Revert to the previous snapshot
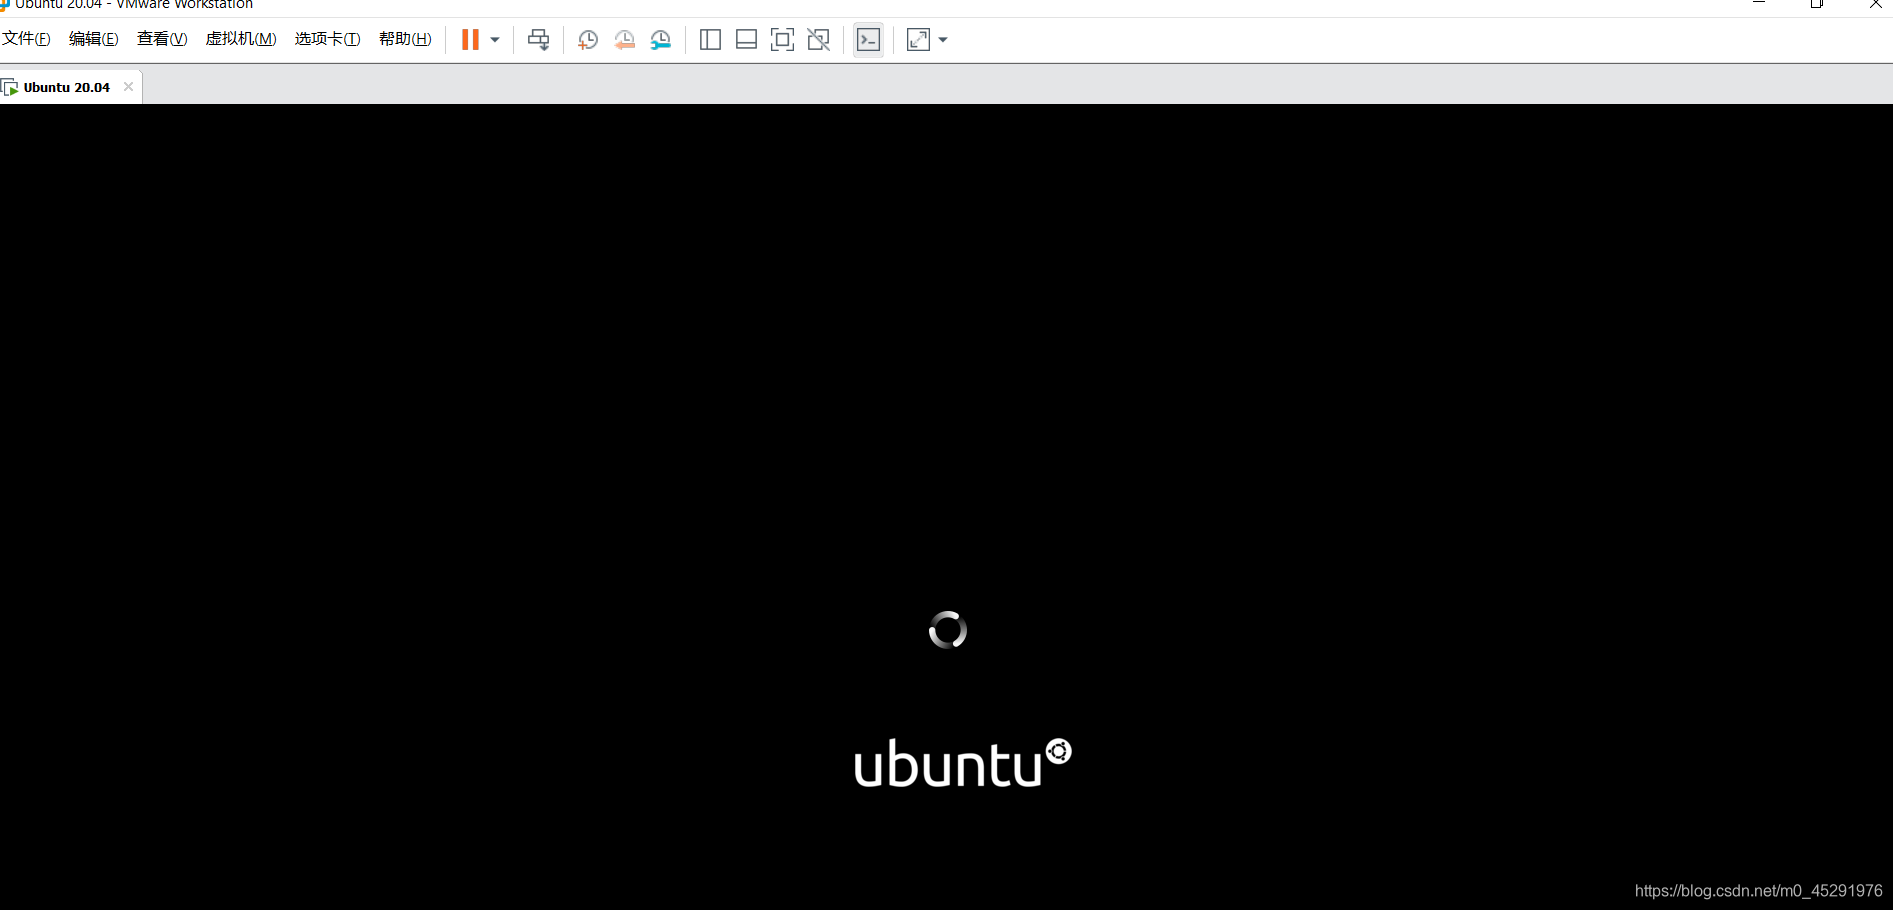Viewport: 1893px width, 910px height. [x=624, y=40]
